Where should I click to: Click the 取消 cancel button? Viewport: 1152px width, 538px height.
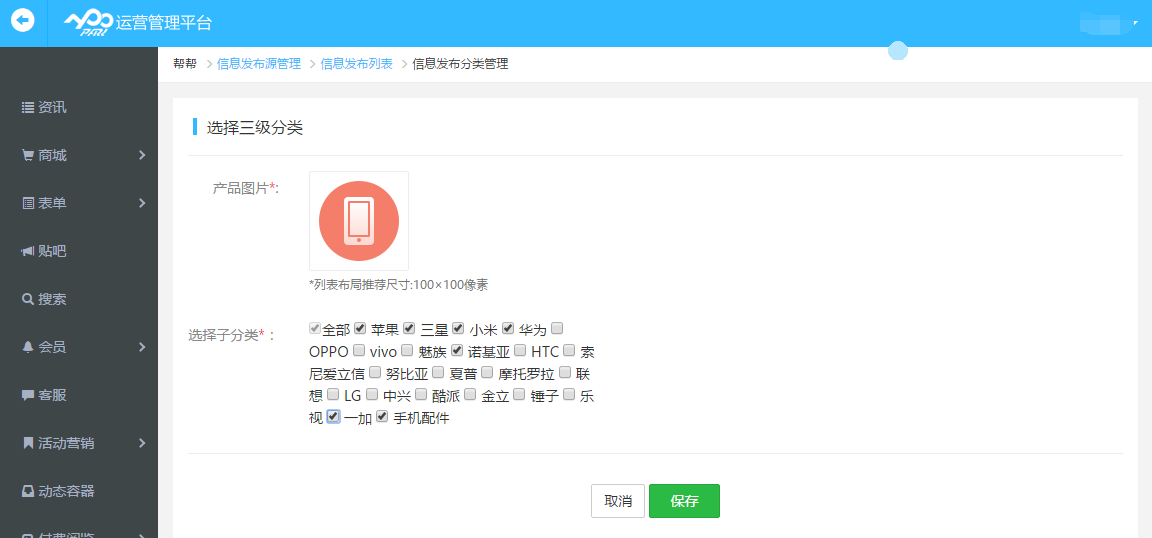click(x=618, y=501)
